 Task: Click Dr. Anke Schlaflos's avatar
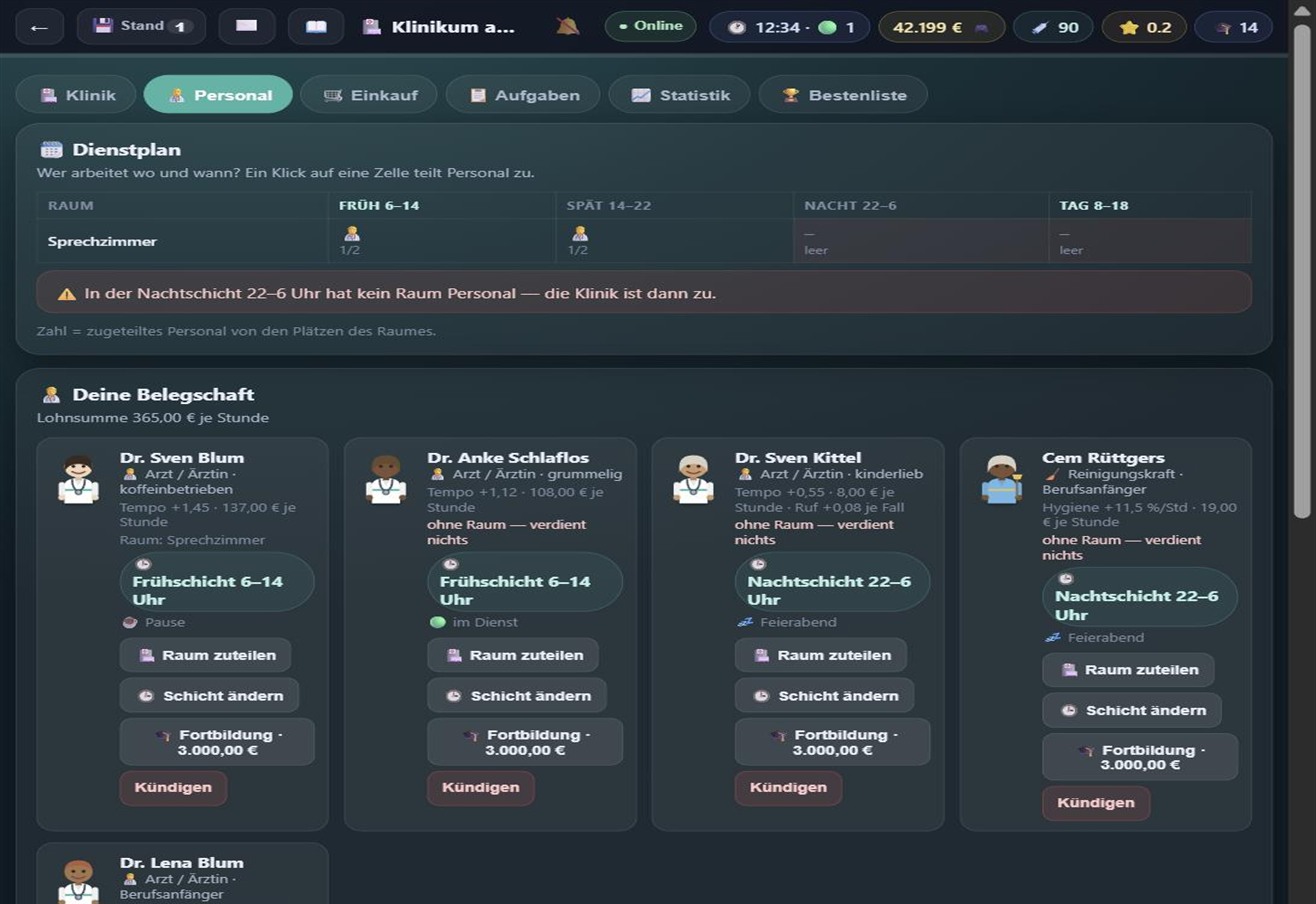(x=385, y=478)
